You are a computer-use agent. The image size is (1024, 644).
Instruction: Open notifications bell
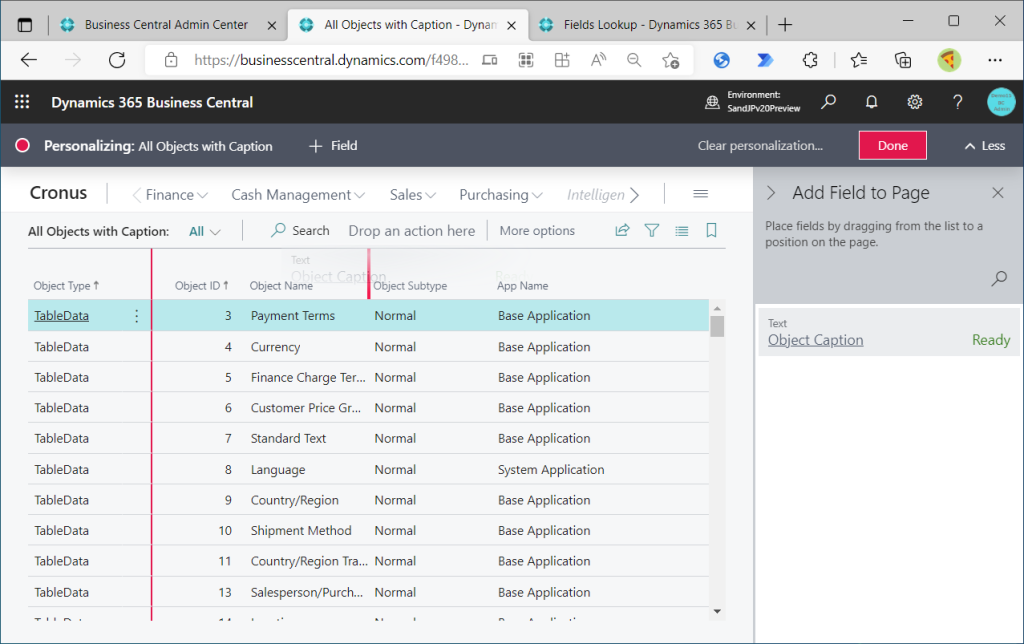(871, 102)
